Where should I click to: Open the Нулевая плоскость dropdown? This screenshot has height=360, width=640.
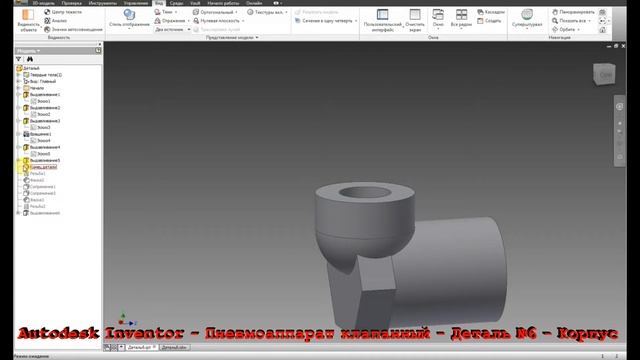click(x=219, y=21)
